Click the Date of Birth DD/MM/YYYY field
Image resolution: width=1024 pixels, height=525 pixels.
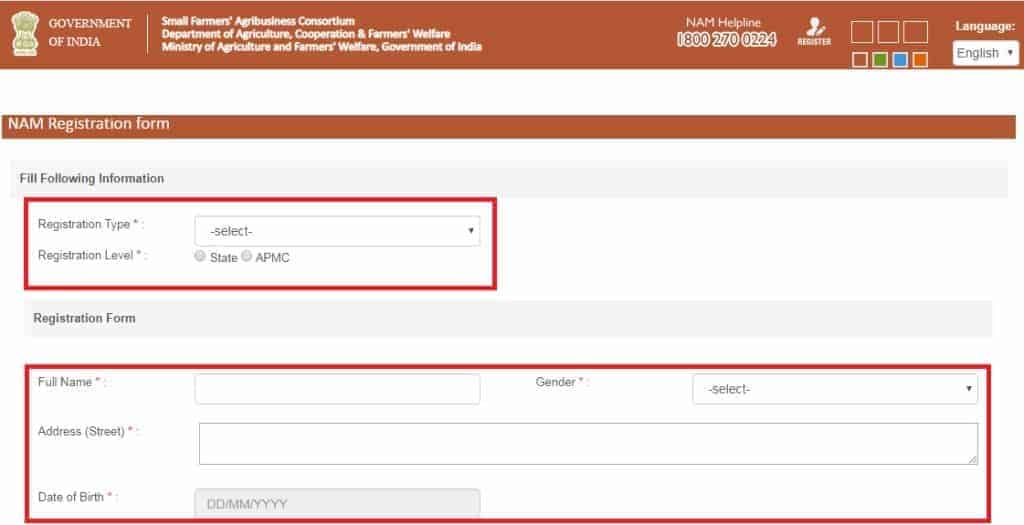(337, 503)
